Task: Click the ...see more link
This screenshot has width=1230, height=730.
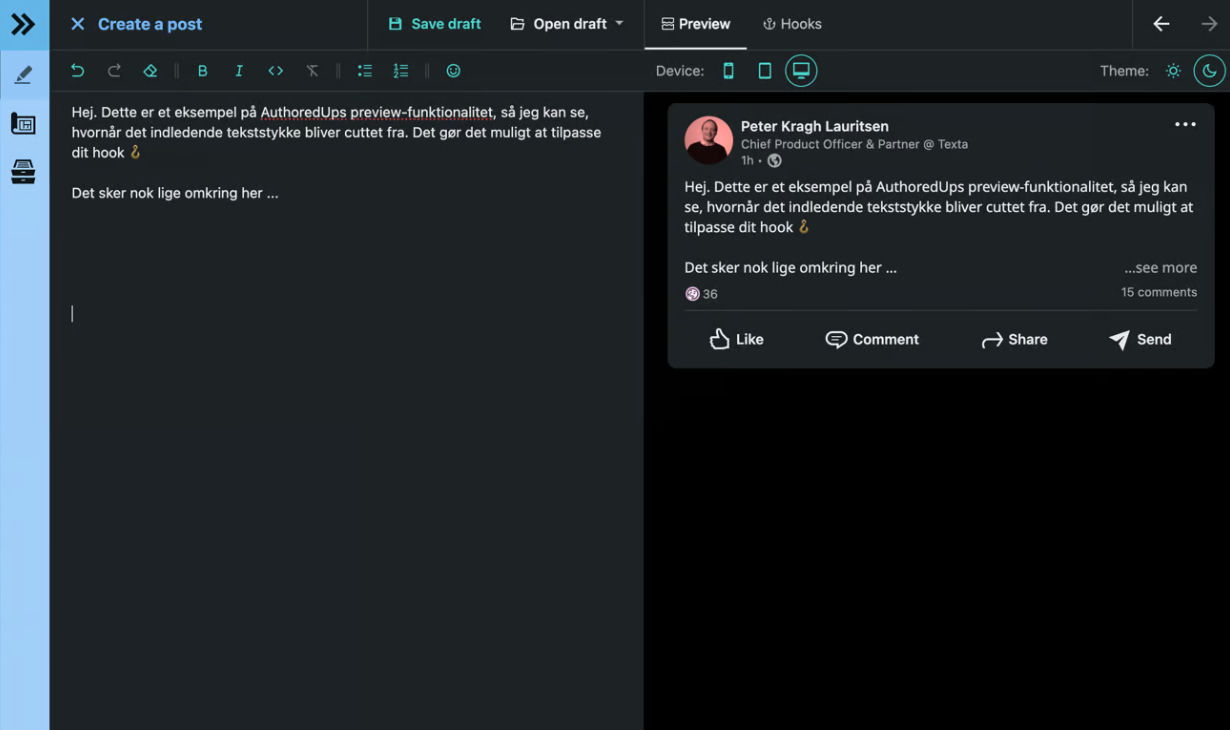Action: (x=1160, y=268)
